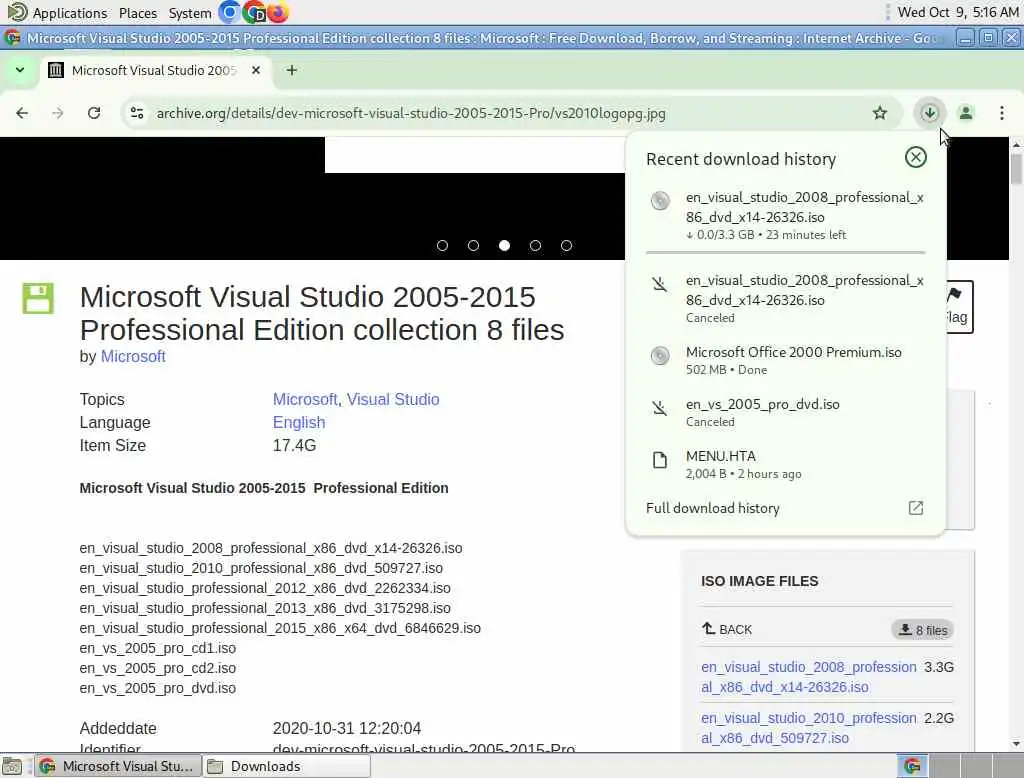
Task: Download en_visual_studio_2008 ISO link in sidebar
Action: [808, 677]
